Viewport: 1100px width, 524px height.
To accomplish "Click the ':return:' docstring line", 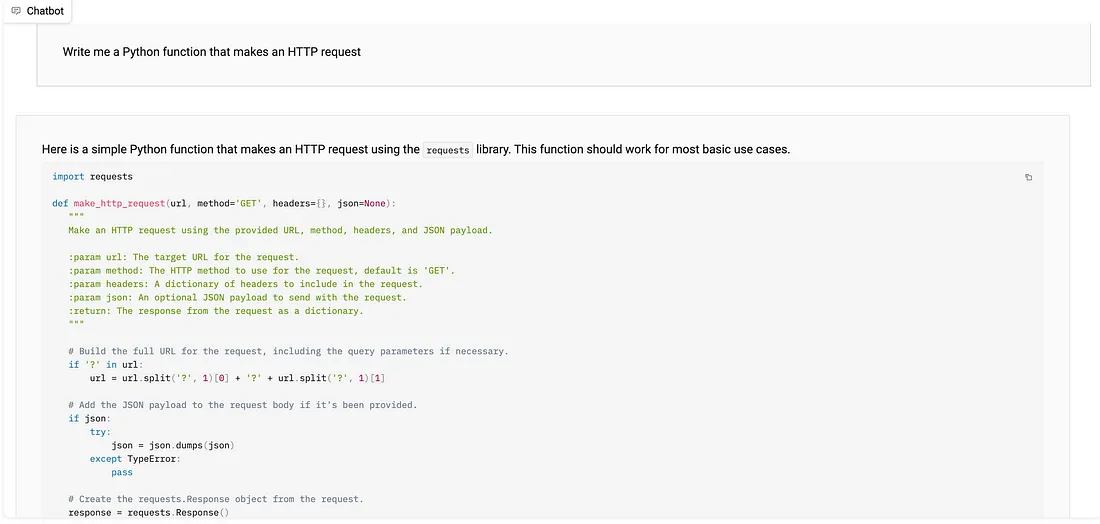I will point(216,311).
